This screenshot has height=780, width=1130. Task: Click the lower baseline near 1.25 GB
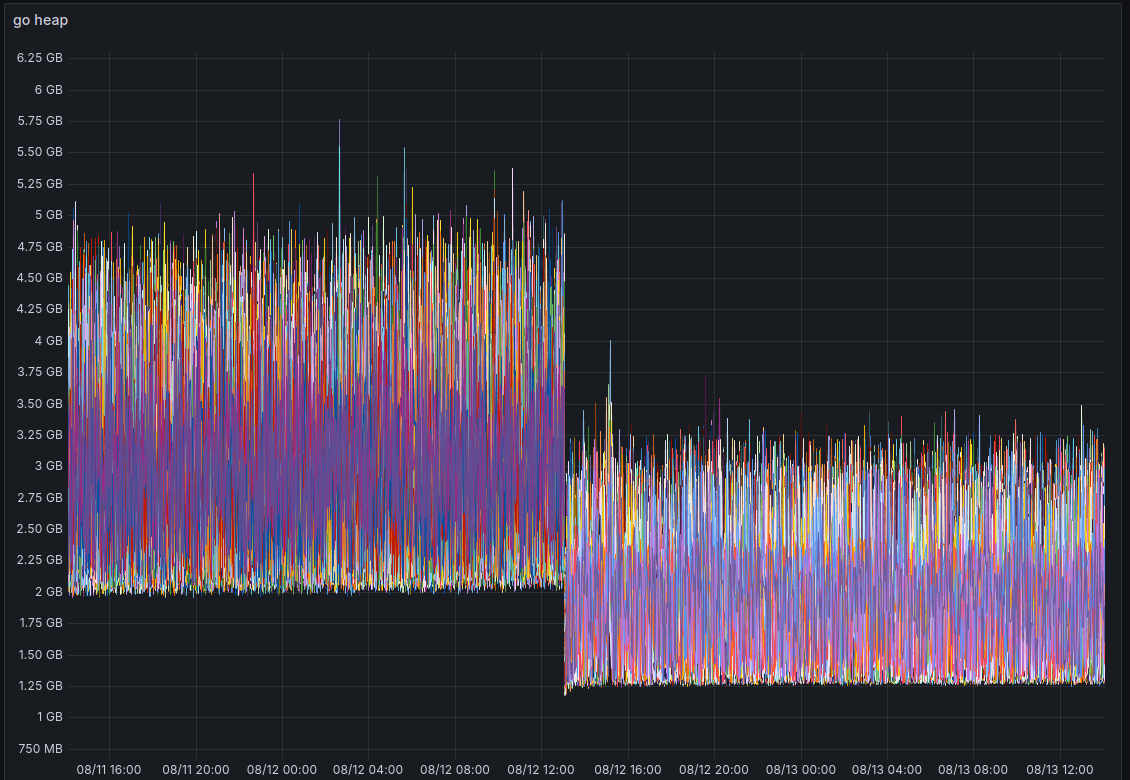coord(850,683)
